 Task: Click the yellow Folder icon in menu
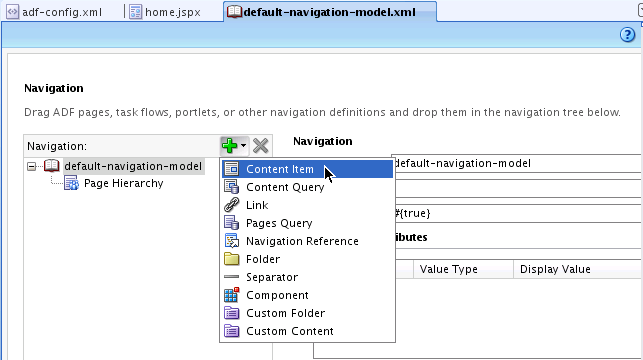(x=231, y=259)
